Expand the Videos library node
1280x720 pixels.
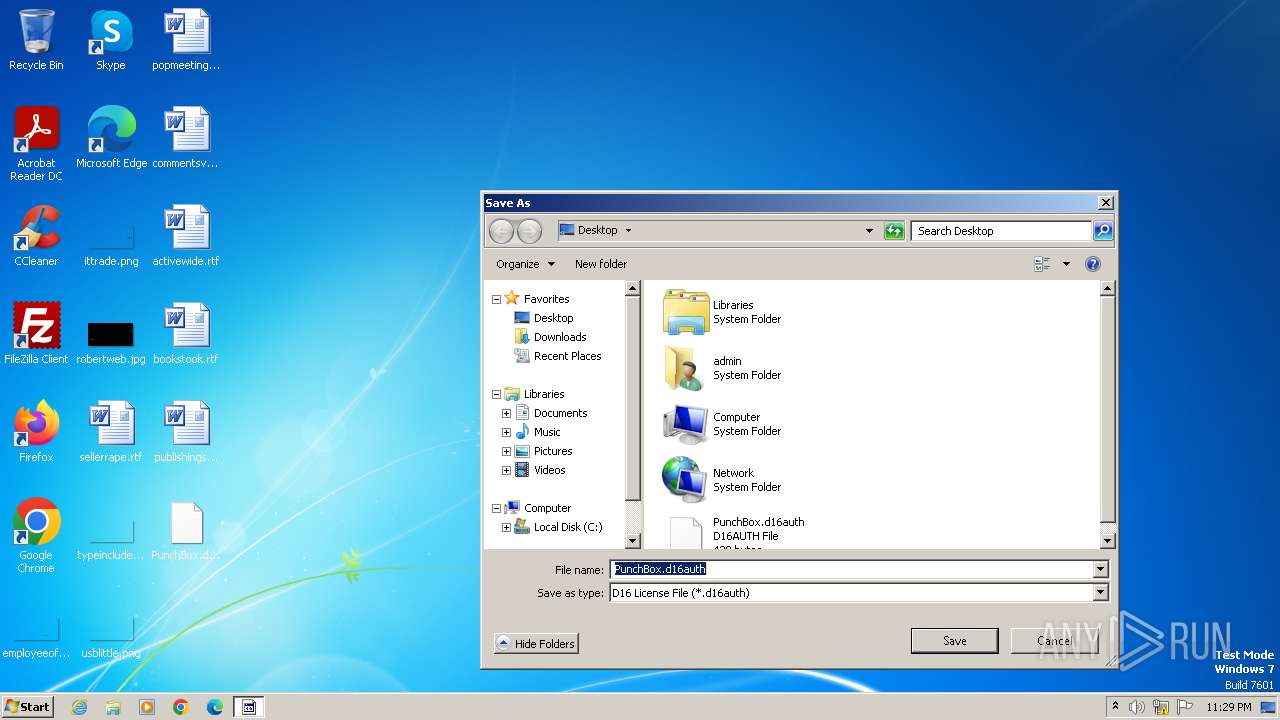click(x=506, y=470)
